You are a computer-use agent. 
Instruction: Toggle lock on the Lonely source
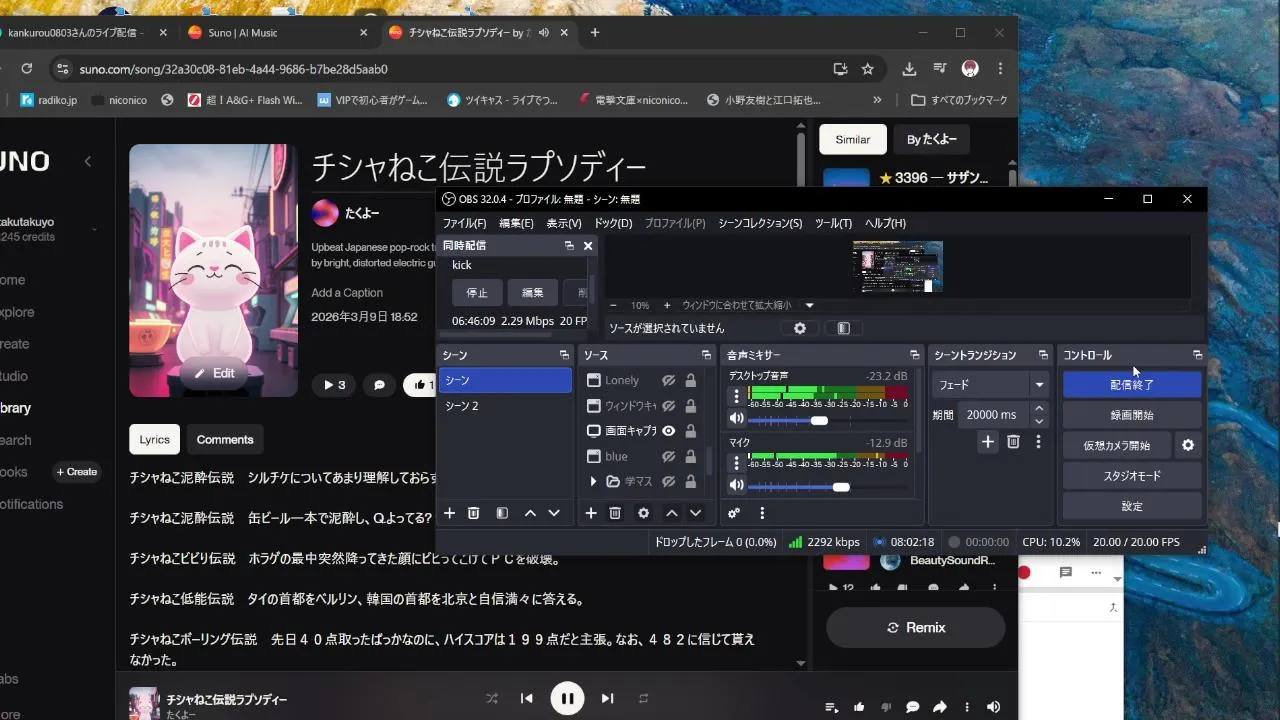690,380
